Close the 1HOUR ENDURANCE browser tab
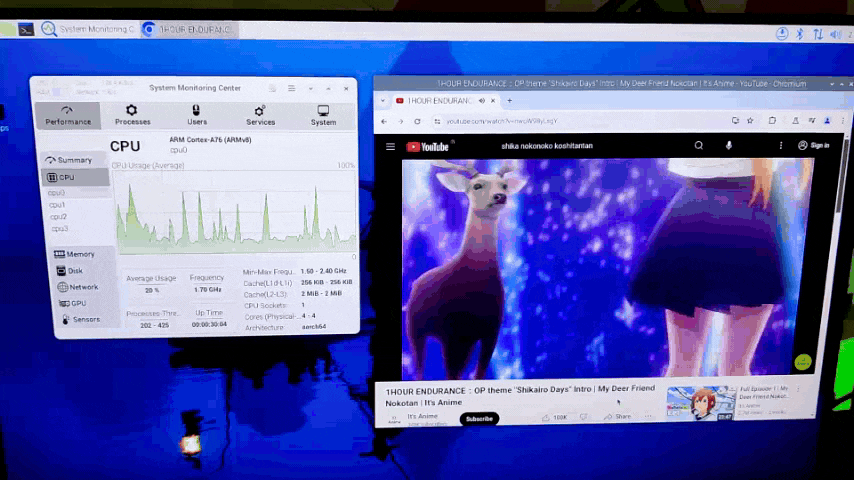 tap(493, 101)
